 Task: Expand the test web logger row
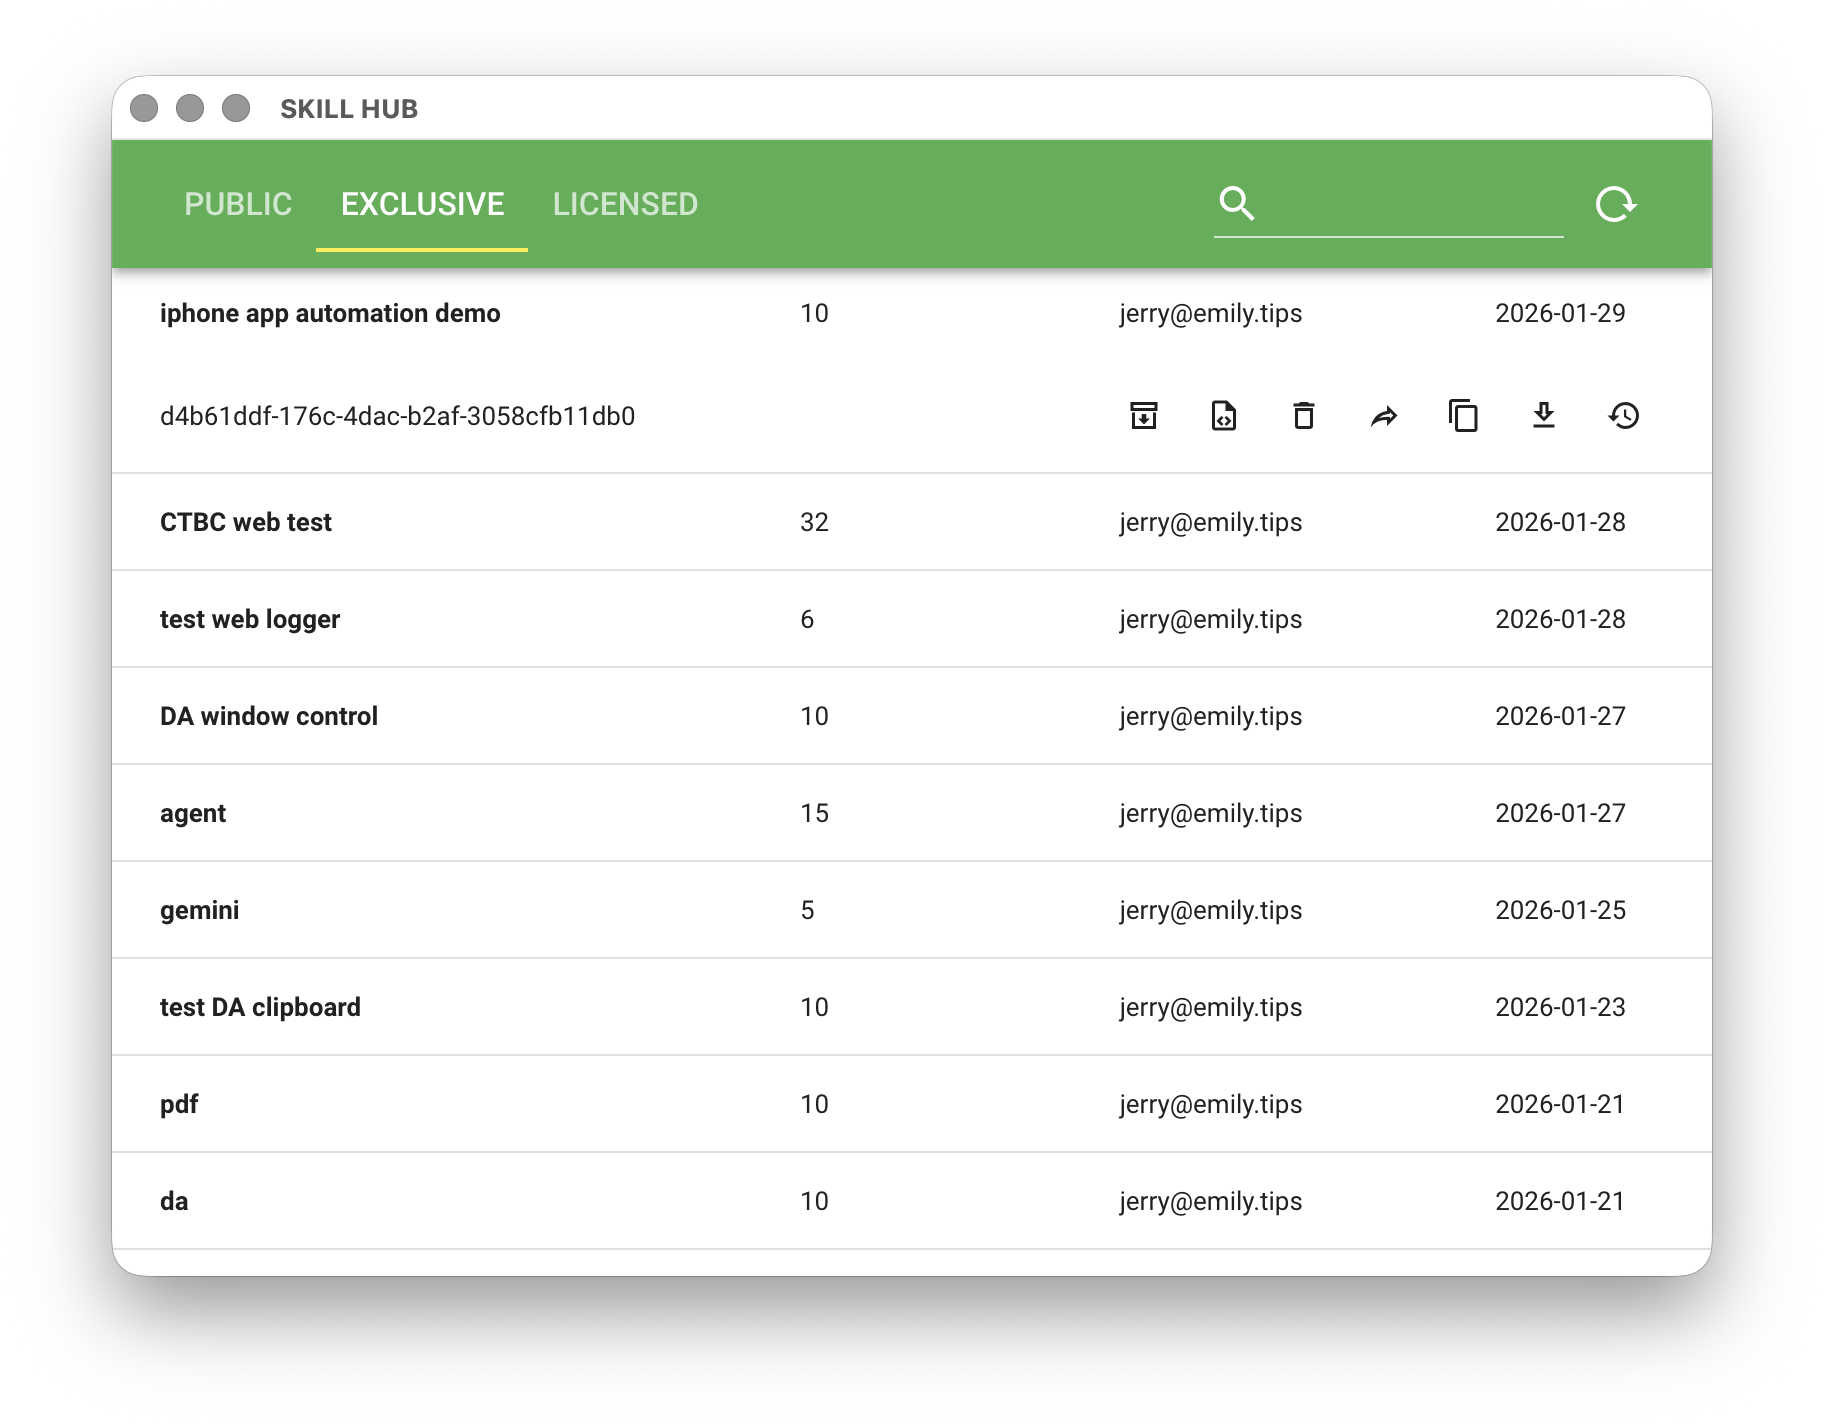(250, 619)
